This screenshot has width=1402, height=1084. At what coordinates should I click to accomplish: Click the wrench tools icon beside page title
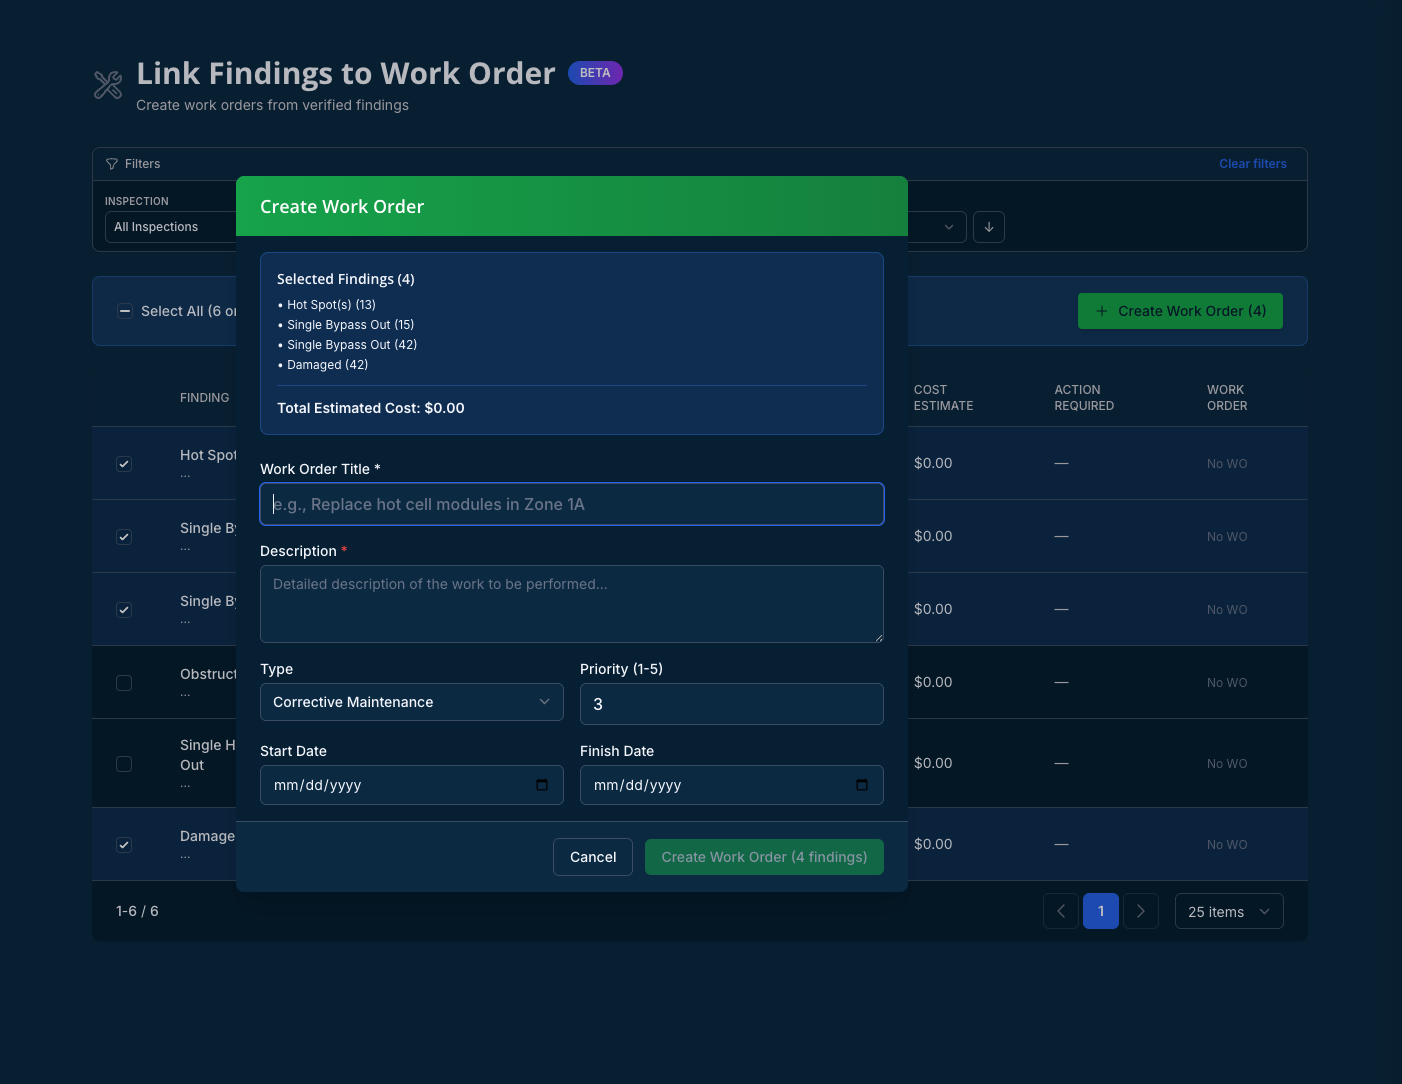tap(108, 85)
